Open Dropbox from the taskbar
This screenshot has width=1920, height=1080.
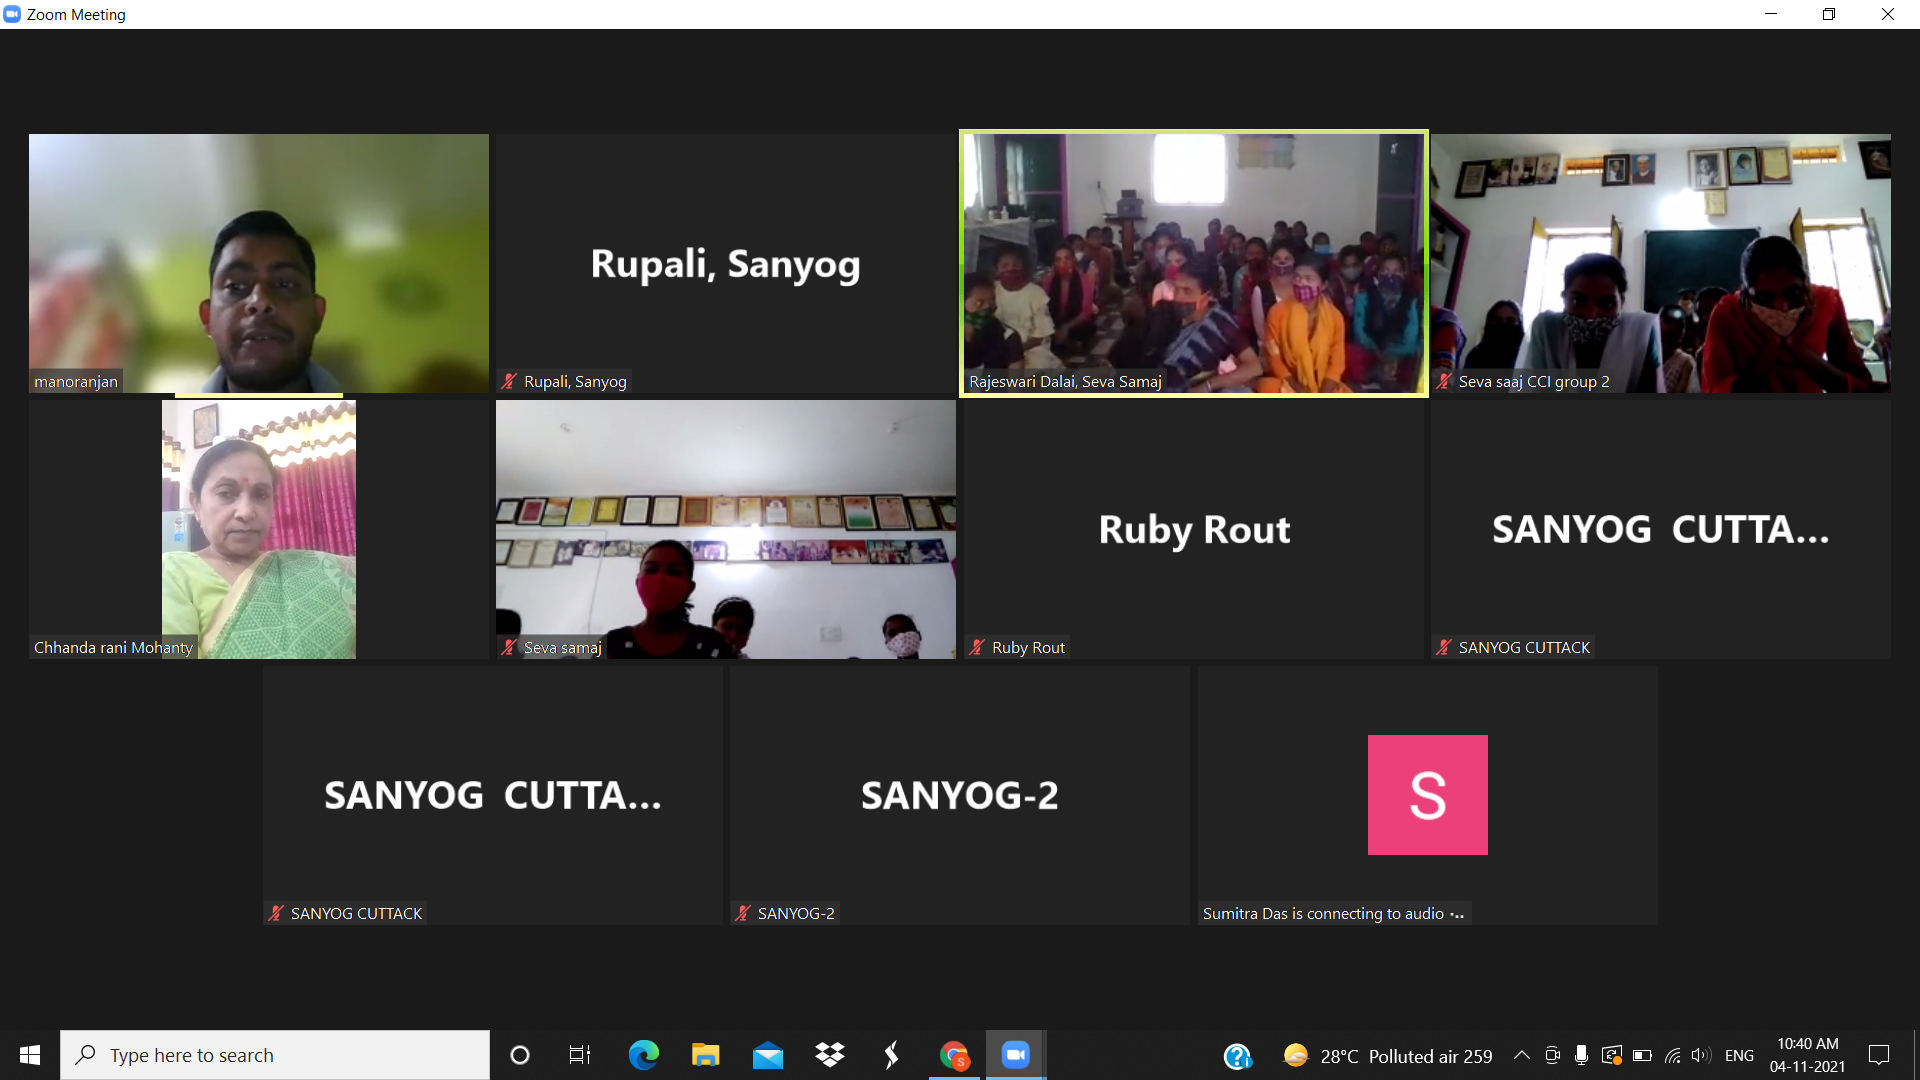click(x=829, y=1055)
